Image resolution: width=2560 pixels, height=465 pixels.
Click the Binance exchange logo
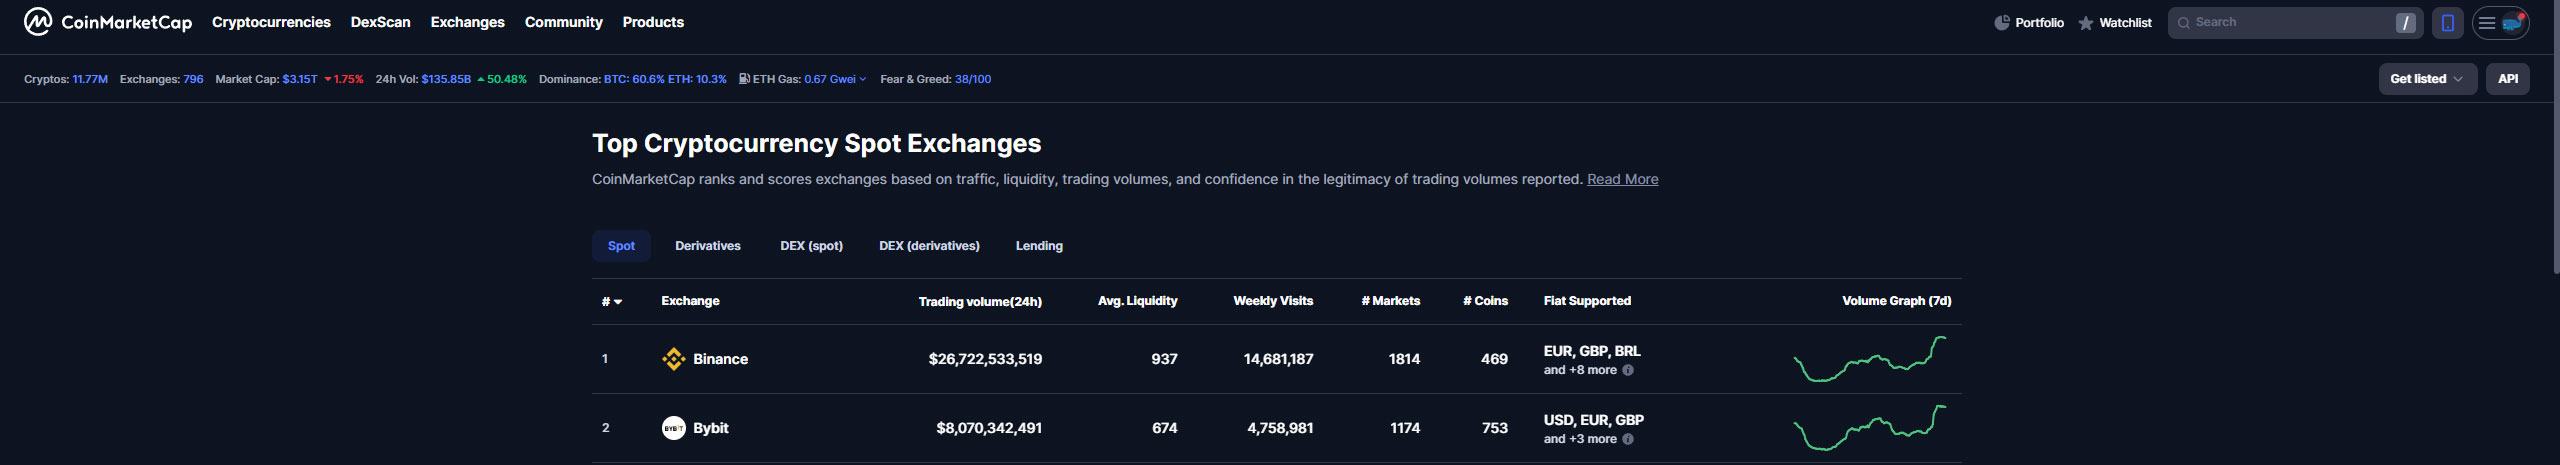coord(673,359)
